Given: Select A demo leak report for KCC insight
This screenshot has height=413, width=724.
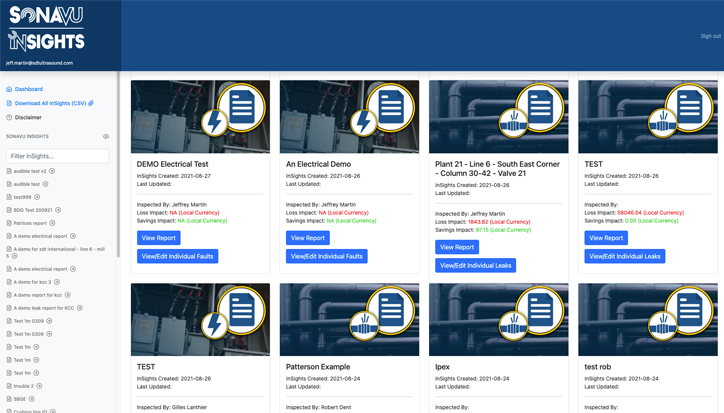Looking at the screenshot, I should tap(43, 308).
